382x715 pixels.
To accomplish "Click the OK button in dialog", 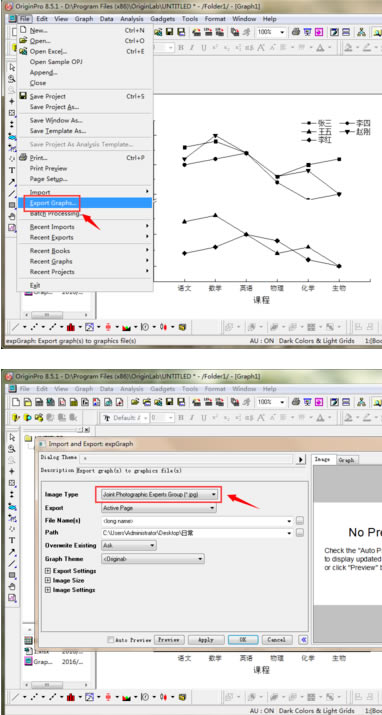I will (243, 640).
